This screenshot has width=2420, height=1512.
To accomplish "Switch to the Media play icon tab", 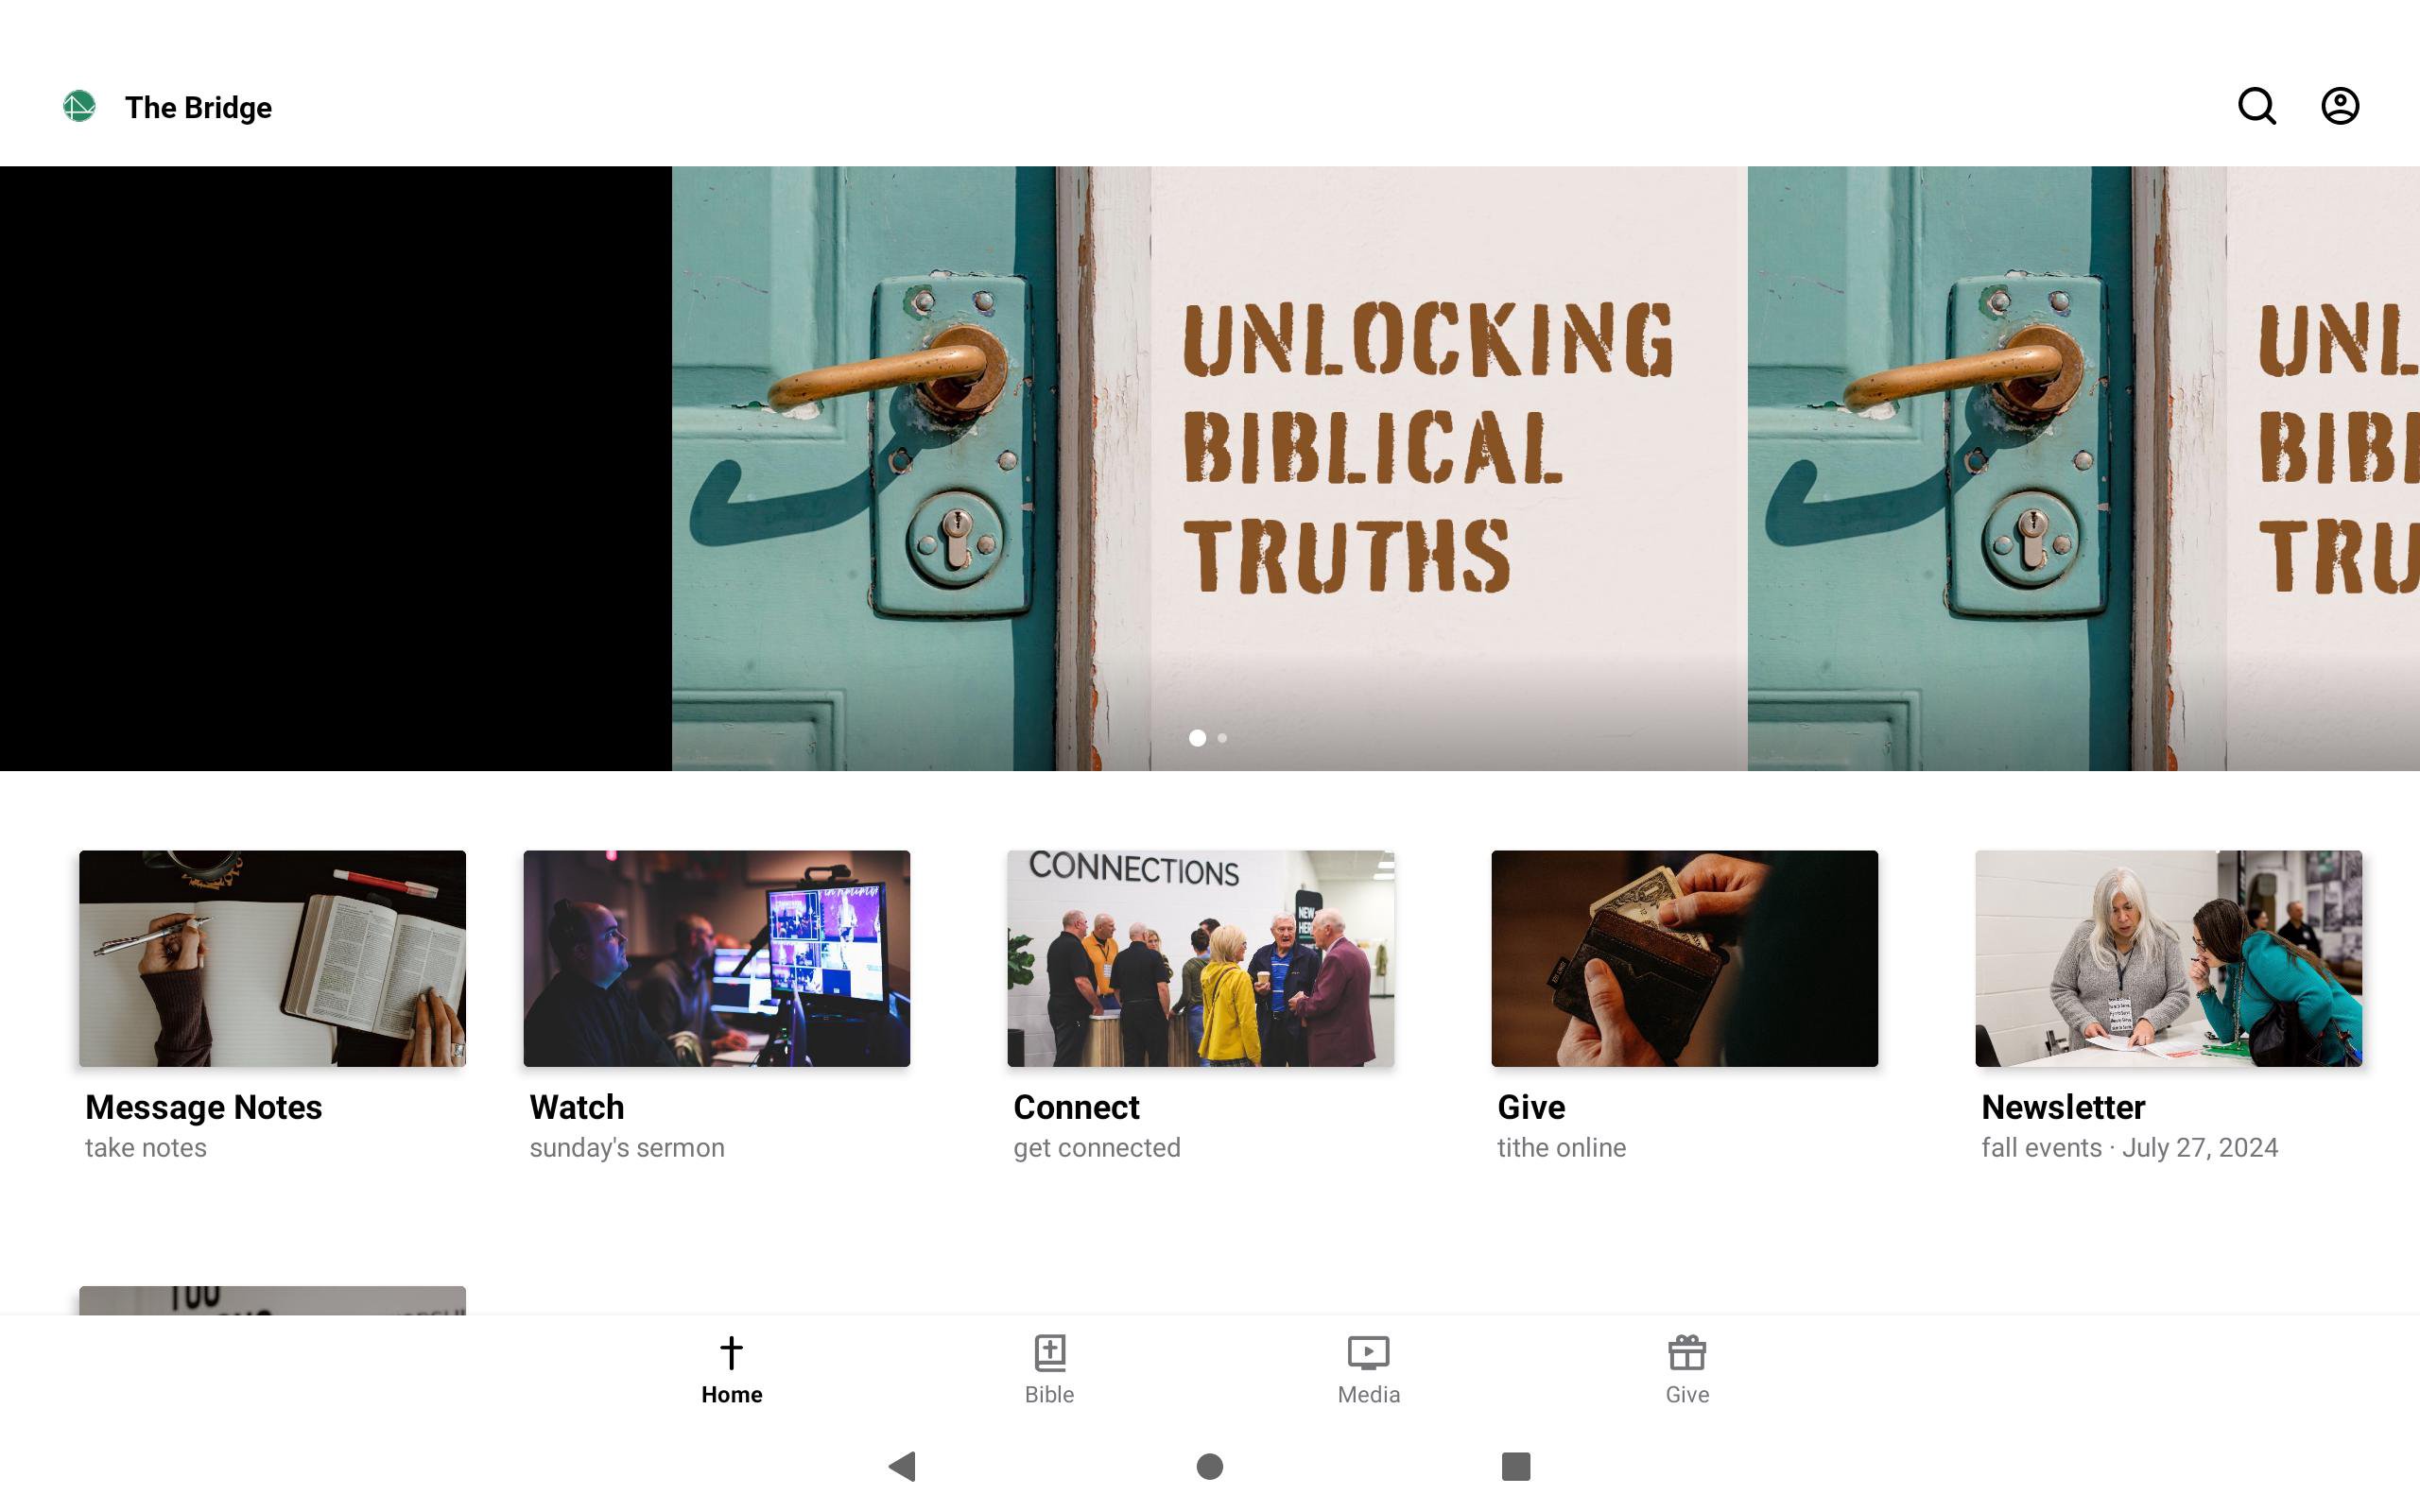I will click(x=1368, y=1352).
